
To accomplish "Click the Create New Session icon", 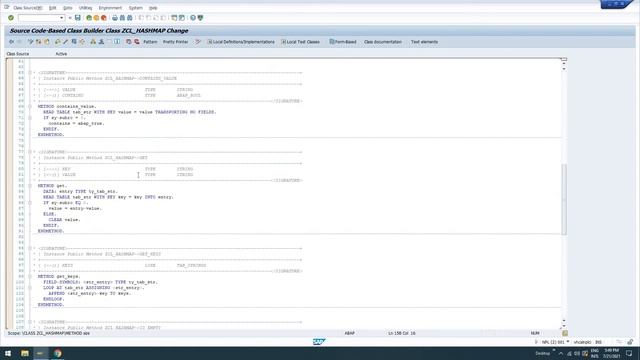I will [x=174, y=18].
